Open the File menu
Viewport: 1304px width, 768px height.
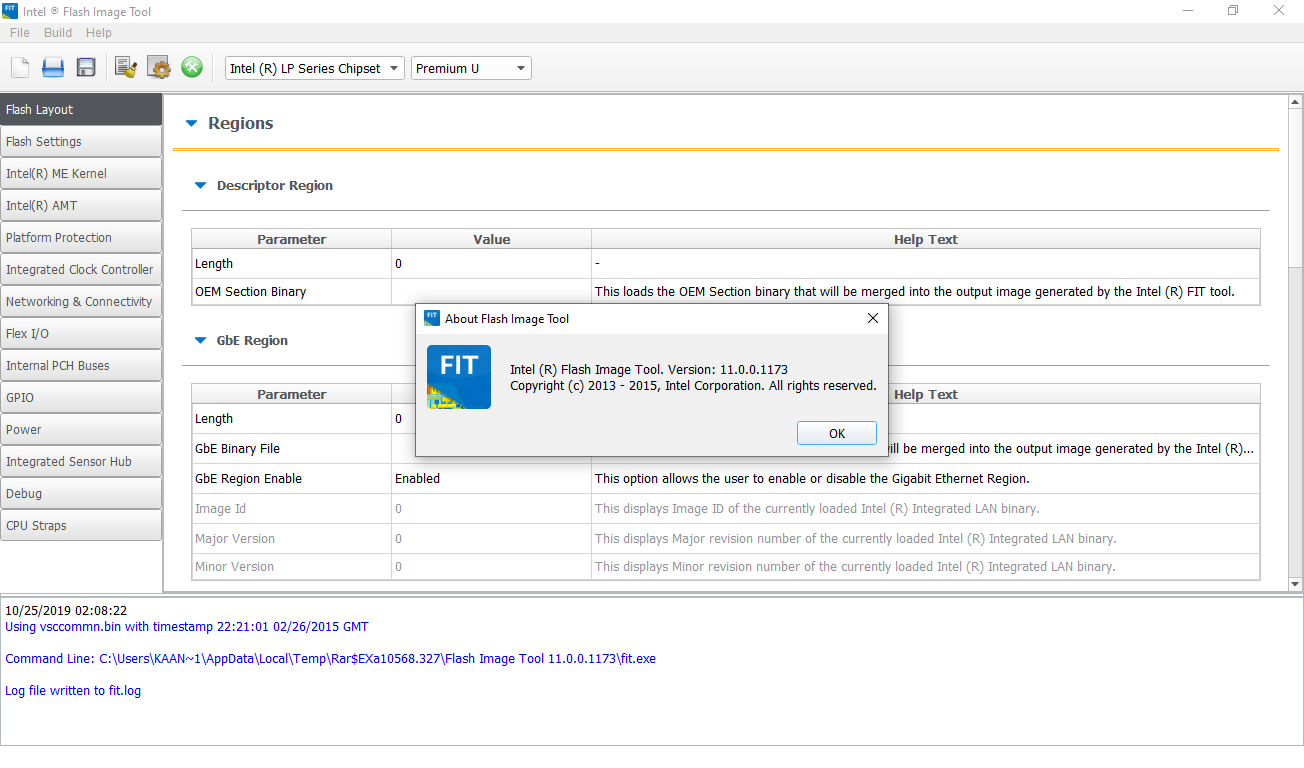pyautogui.click(x=20, y=33)
